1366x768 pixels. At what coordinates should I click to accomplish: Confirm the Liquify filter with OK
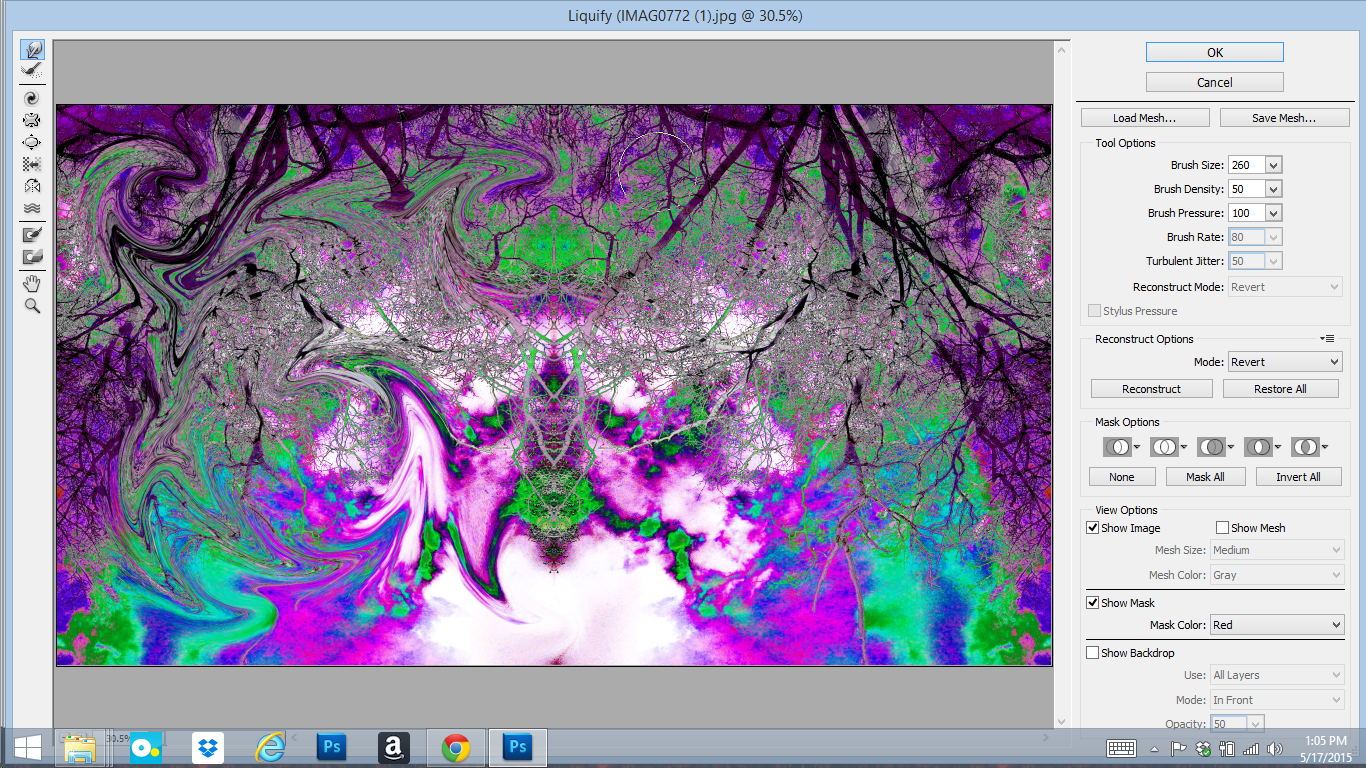[x=1214, y=53]
